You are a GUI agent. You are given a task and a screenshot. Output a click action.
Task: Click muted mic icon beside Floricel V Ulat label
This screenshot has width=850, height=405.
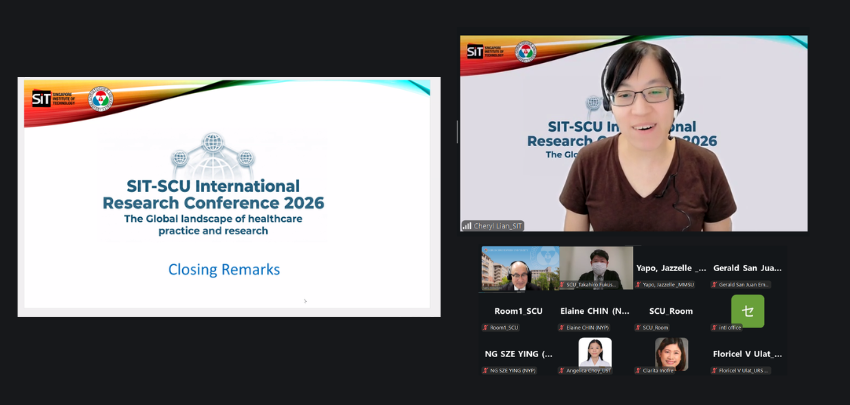click(x=715, y=371)
